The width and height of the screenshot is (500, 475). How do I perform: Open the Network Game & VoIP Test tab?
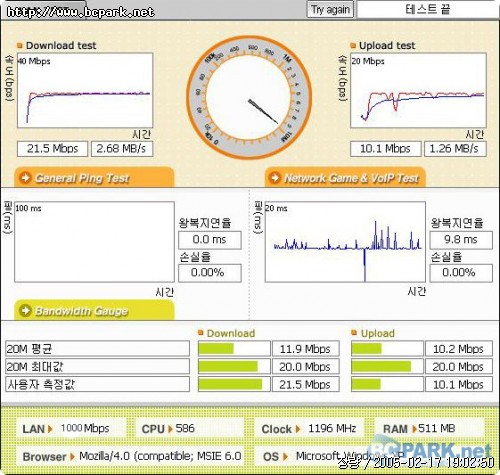(x=345, y=177)
